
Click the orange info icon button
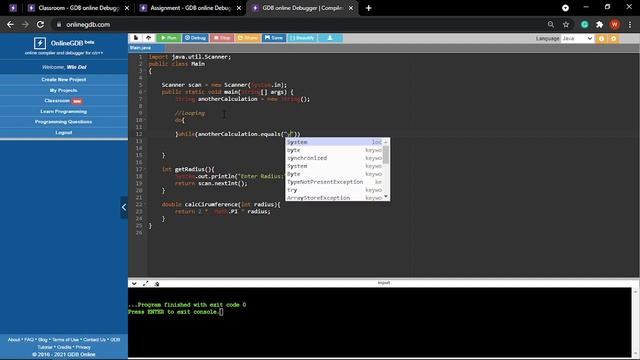(x=601, y=38)
